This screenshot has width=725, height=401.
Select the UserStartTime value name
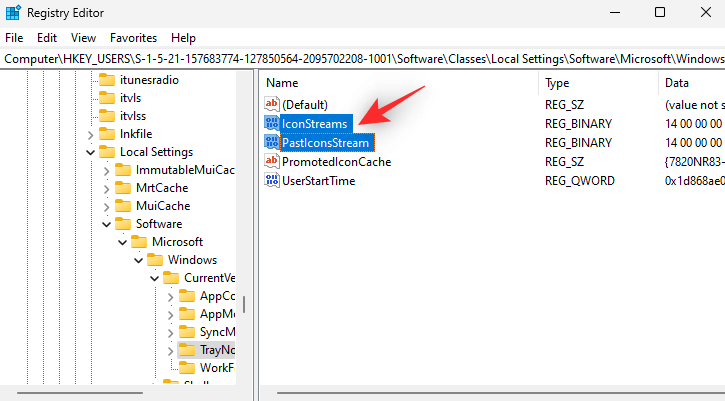click(x=319, y=181)
